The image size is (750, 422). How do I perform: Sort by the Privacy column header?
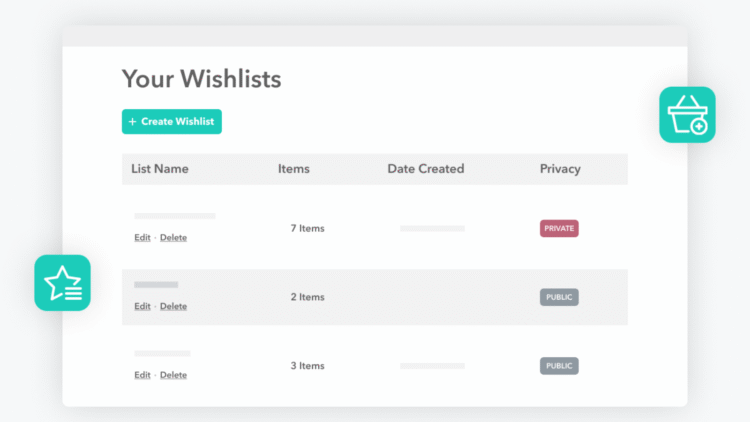pos(560,169)
